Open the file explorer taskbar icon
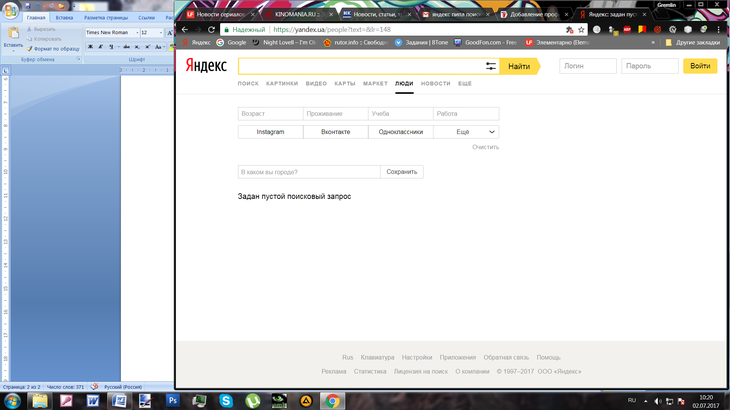Screen dimensions: 730x410 tap(40, 400)
